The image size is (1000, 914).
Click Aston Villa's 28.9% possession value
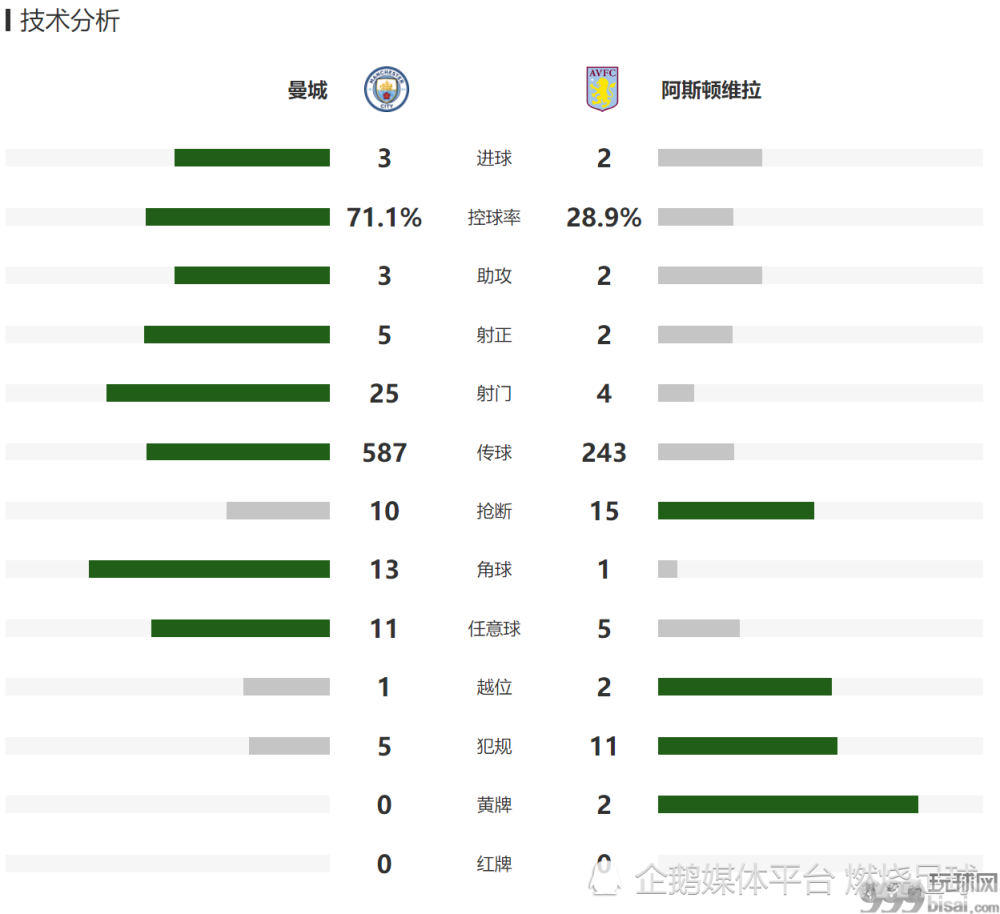[x=604, y=217]
